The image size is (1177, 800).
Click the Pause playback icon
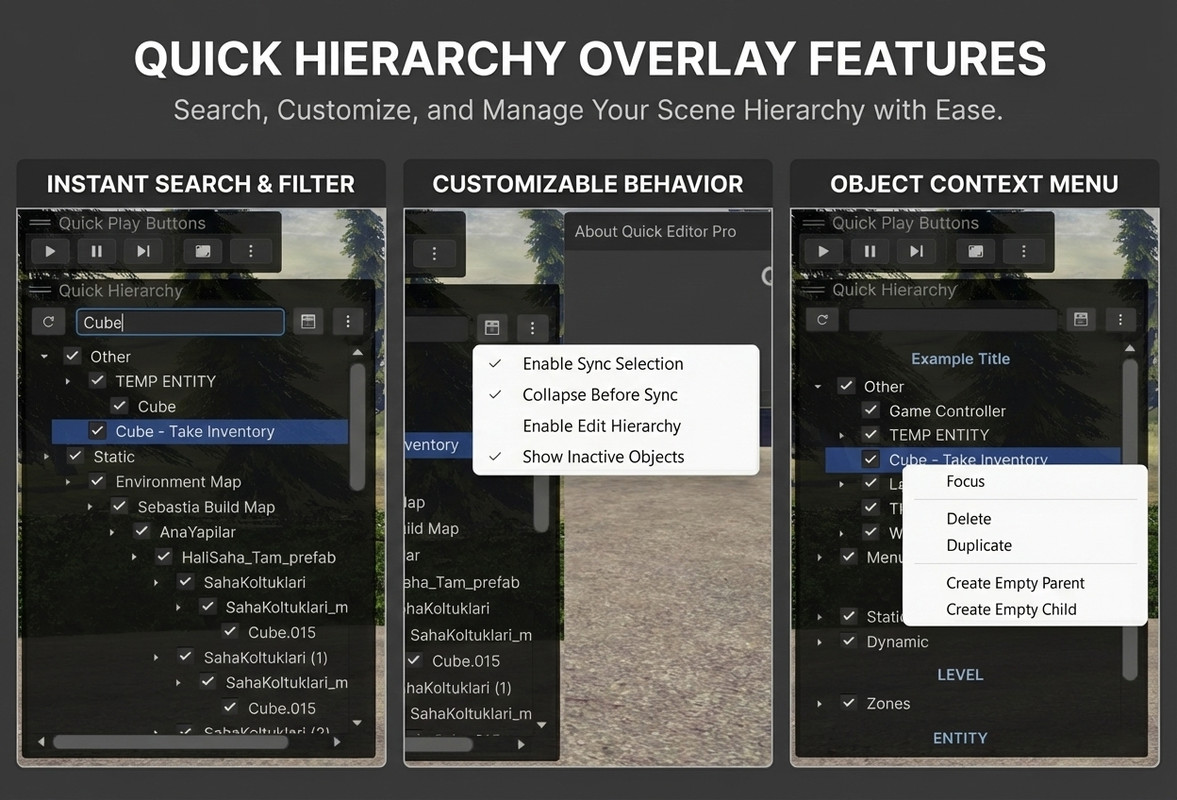pos(96,251)
